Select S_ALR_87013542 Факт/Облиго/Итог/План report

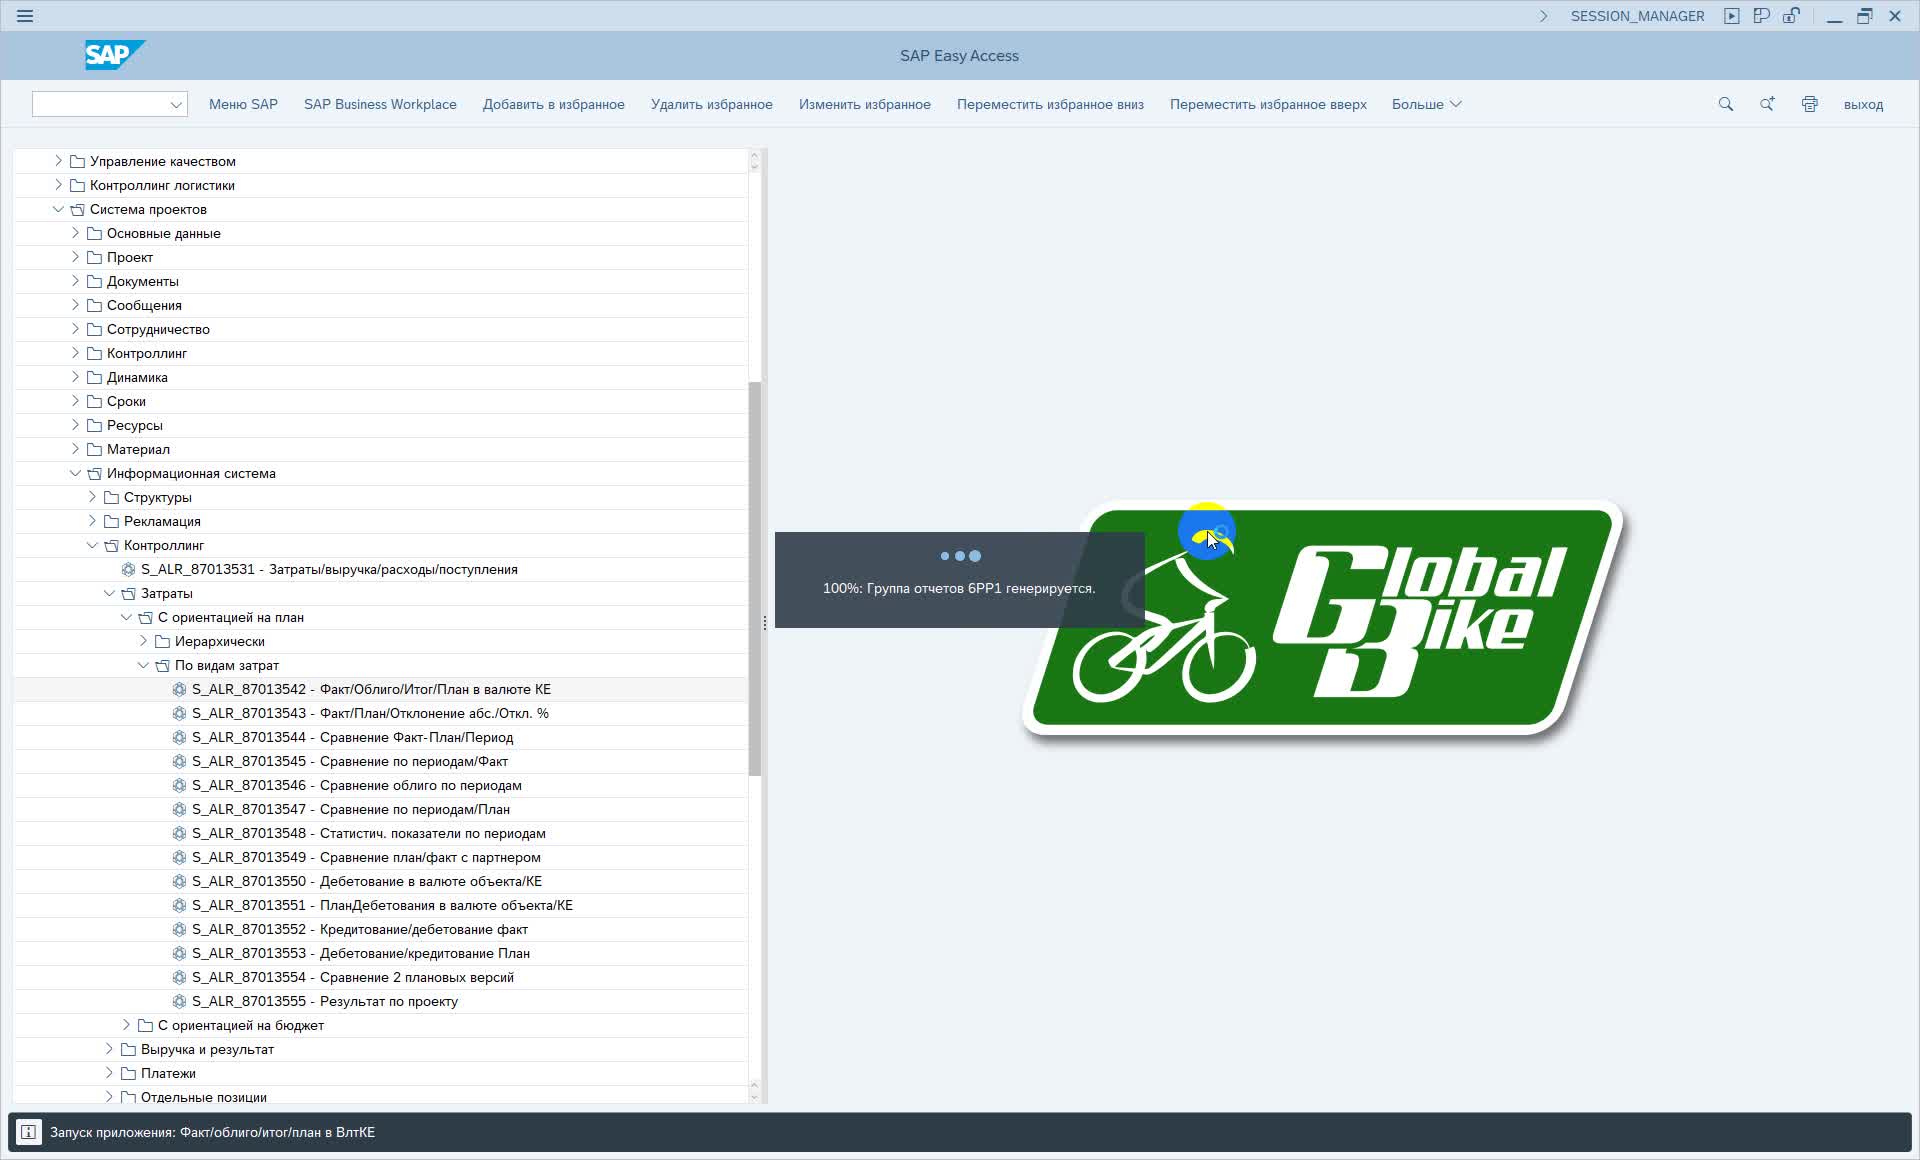[371, 689]
